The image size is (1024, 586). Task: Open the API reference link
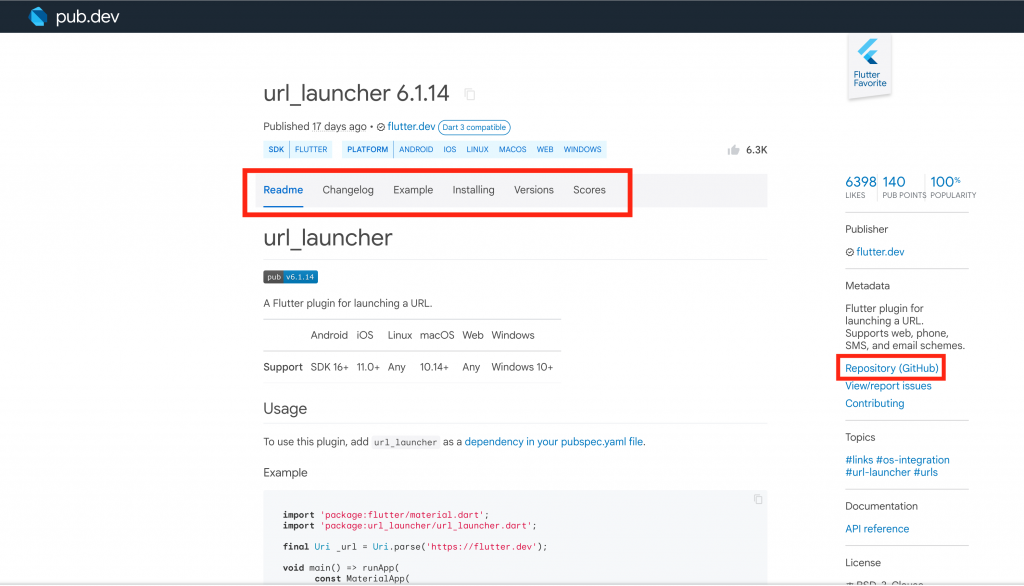(x=877, y=529)
